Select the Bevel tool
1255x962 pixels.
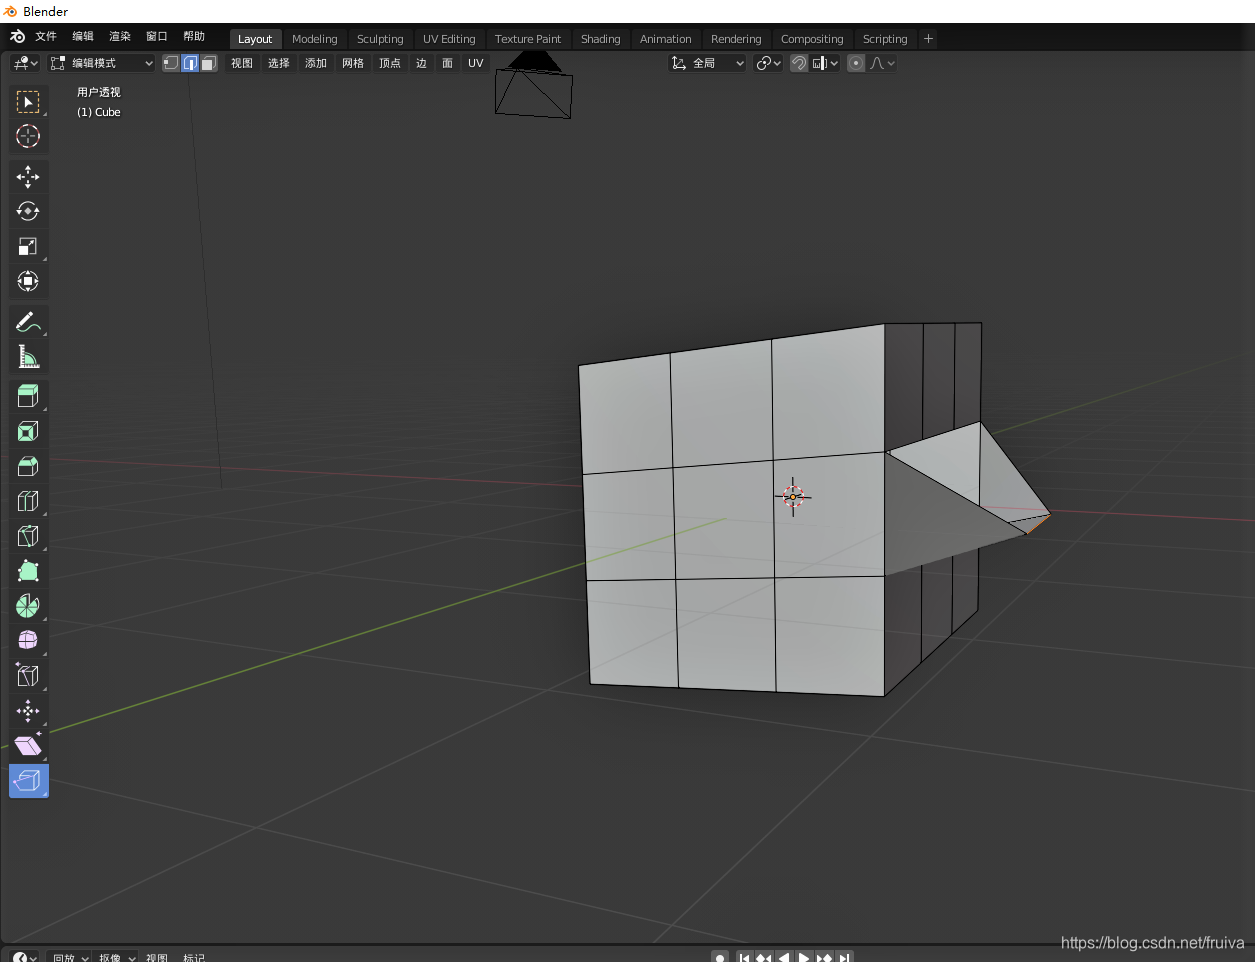pyautogui.click(x=28, y=466)
